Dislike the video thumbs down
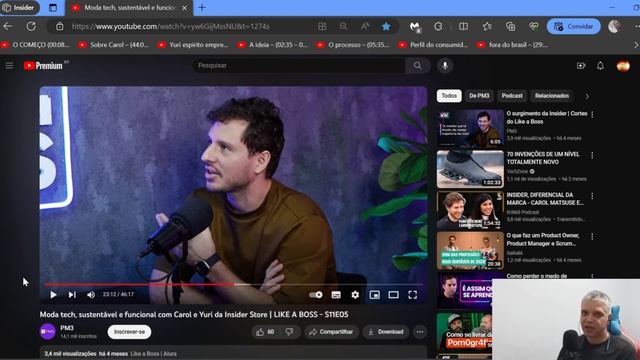 point(289,332)
